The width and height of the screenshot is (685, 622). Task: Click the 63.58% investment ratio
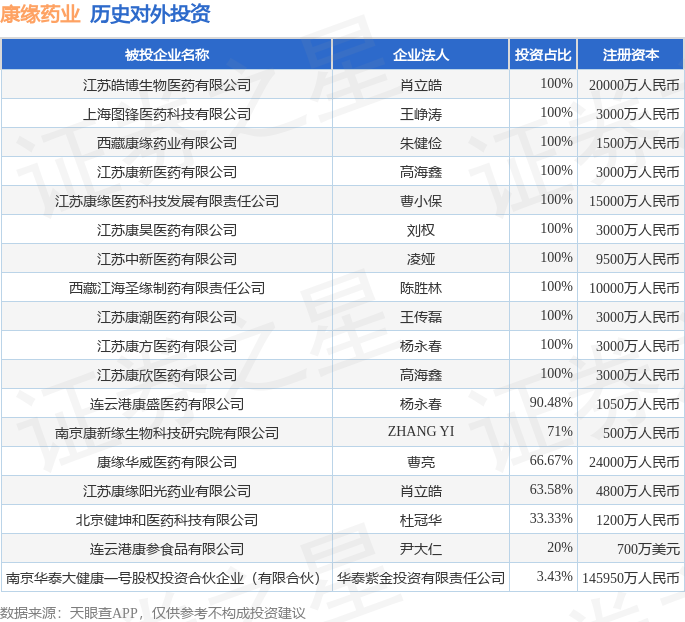(551, 489)
